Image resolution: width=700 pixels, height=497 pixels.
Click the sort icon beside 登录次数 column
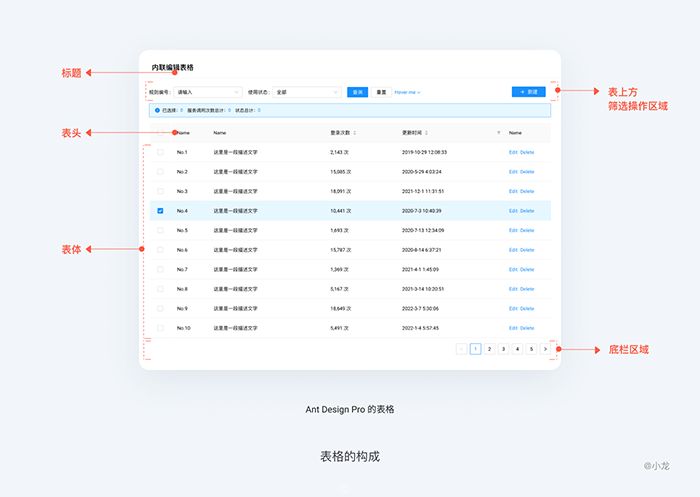[354, 132]
